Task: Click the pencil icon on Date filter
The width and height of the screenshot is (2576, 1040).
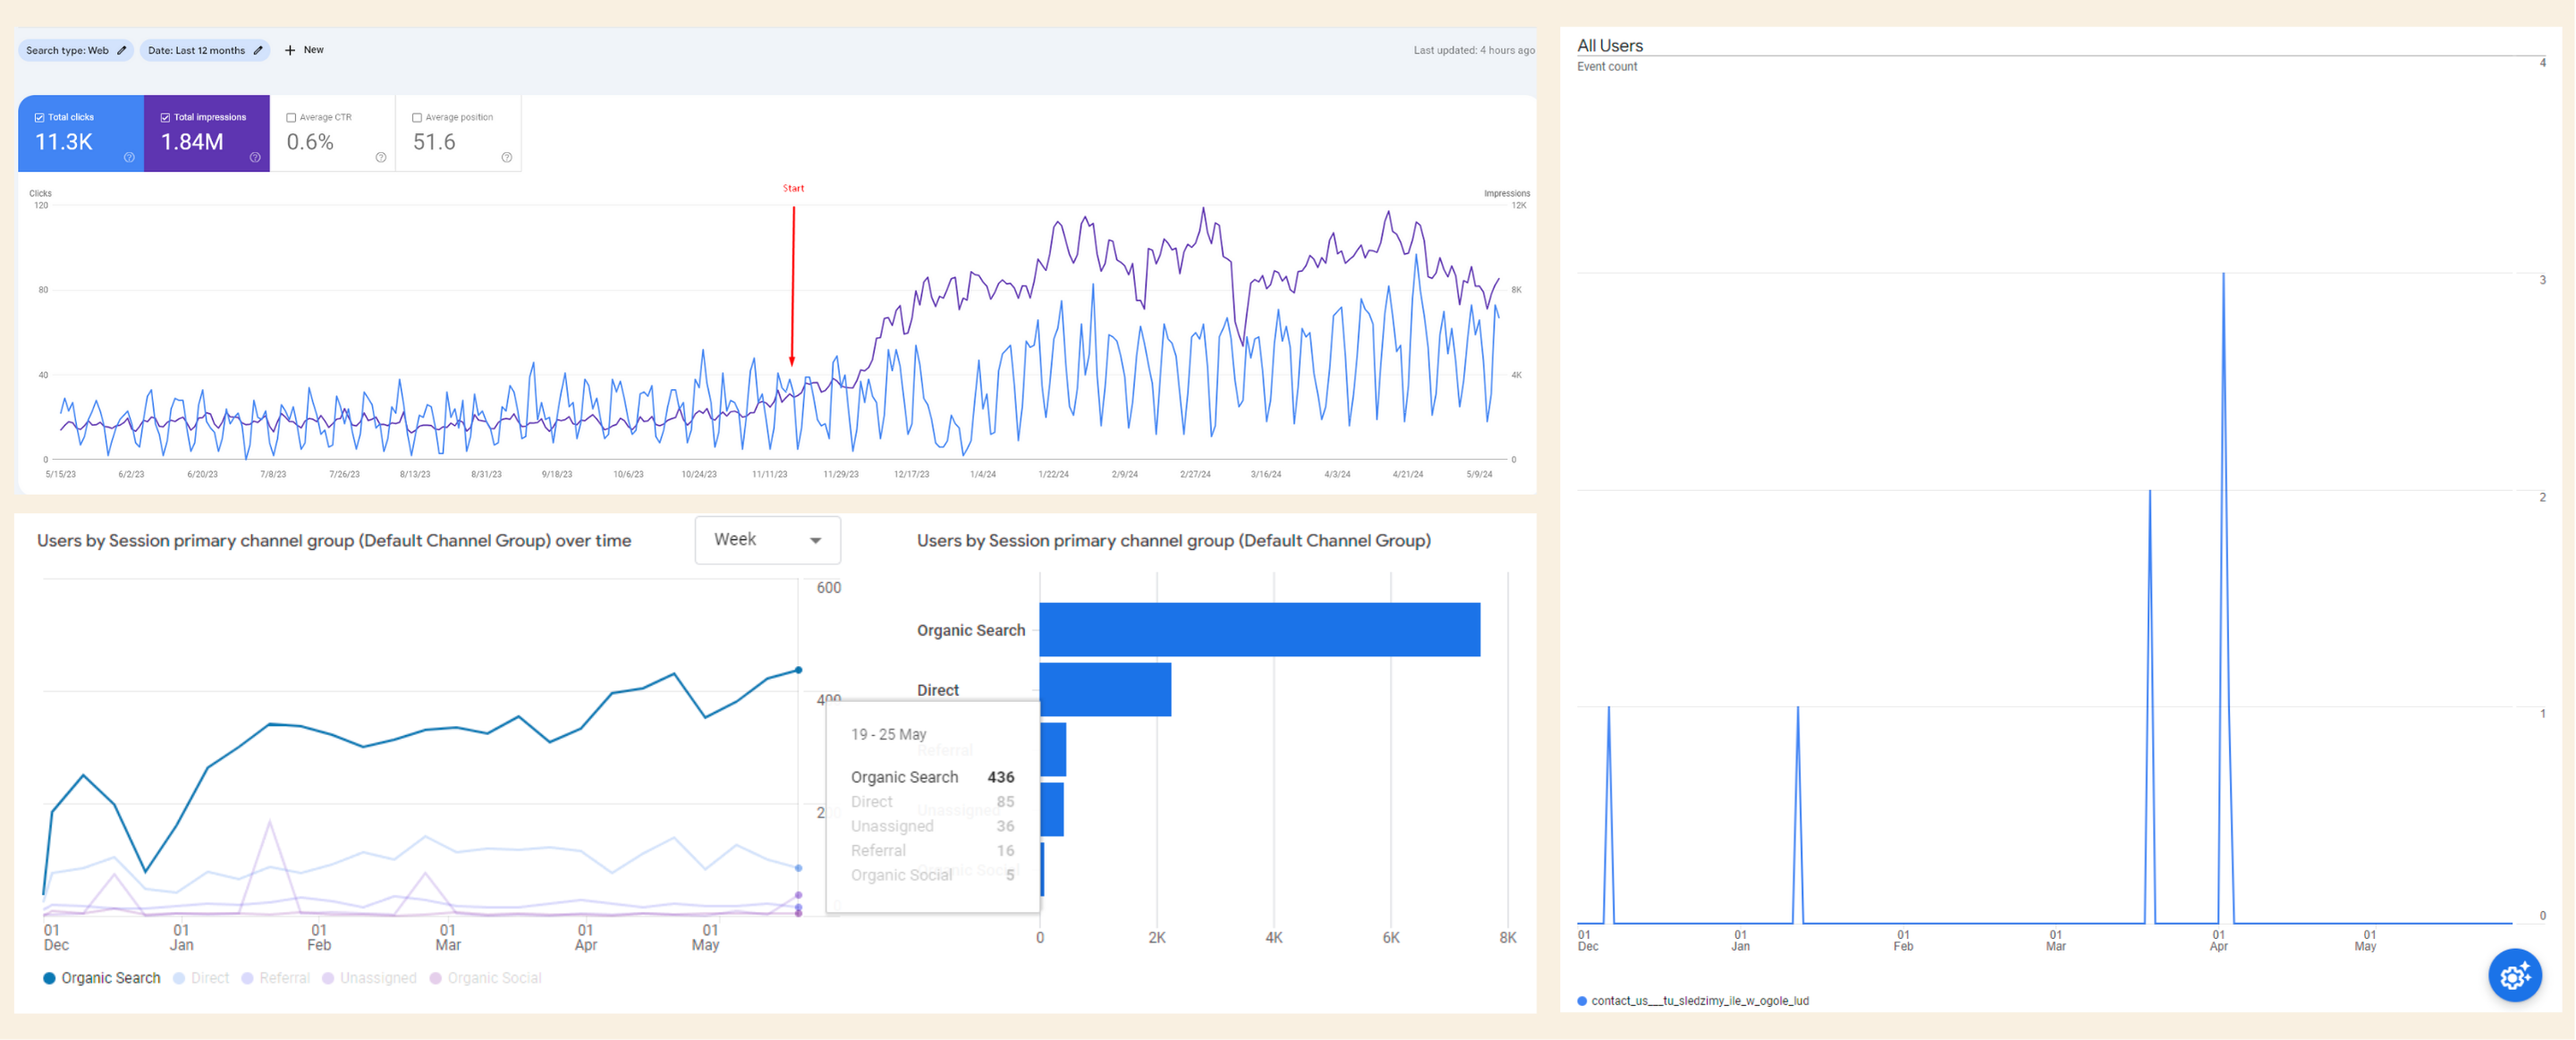Action: pyautogui.click(x=258, y=50)
